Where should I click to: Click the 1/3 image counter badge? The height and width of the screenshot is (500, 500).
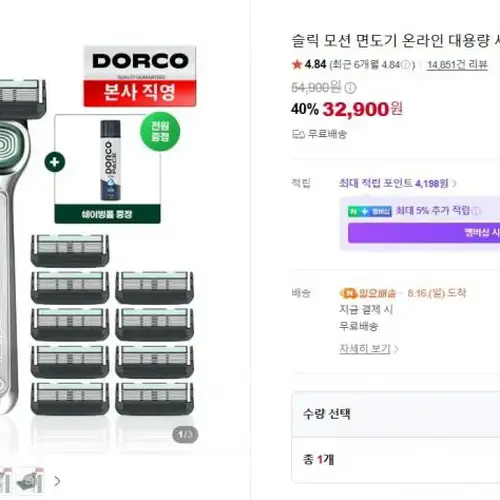[x=185, y=435]
